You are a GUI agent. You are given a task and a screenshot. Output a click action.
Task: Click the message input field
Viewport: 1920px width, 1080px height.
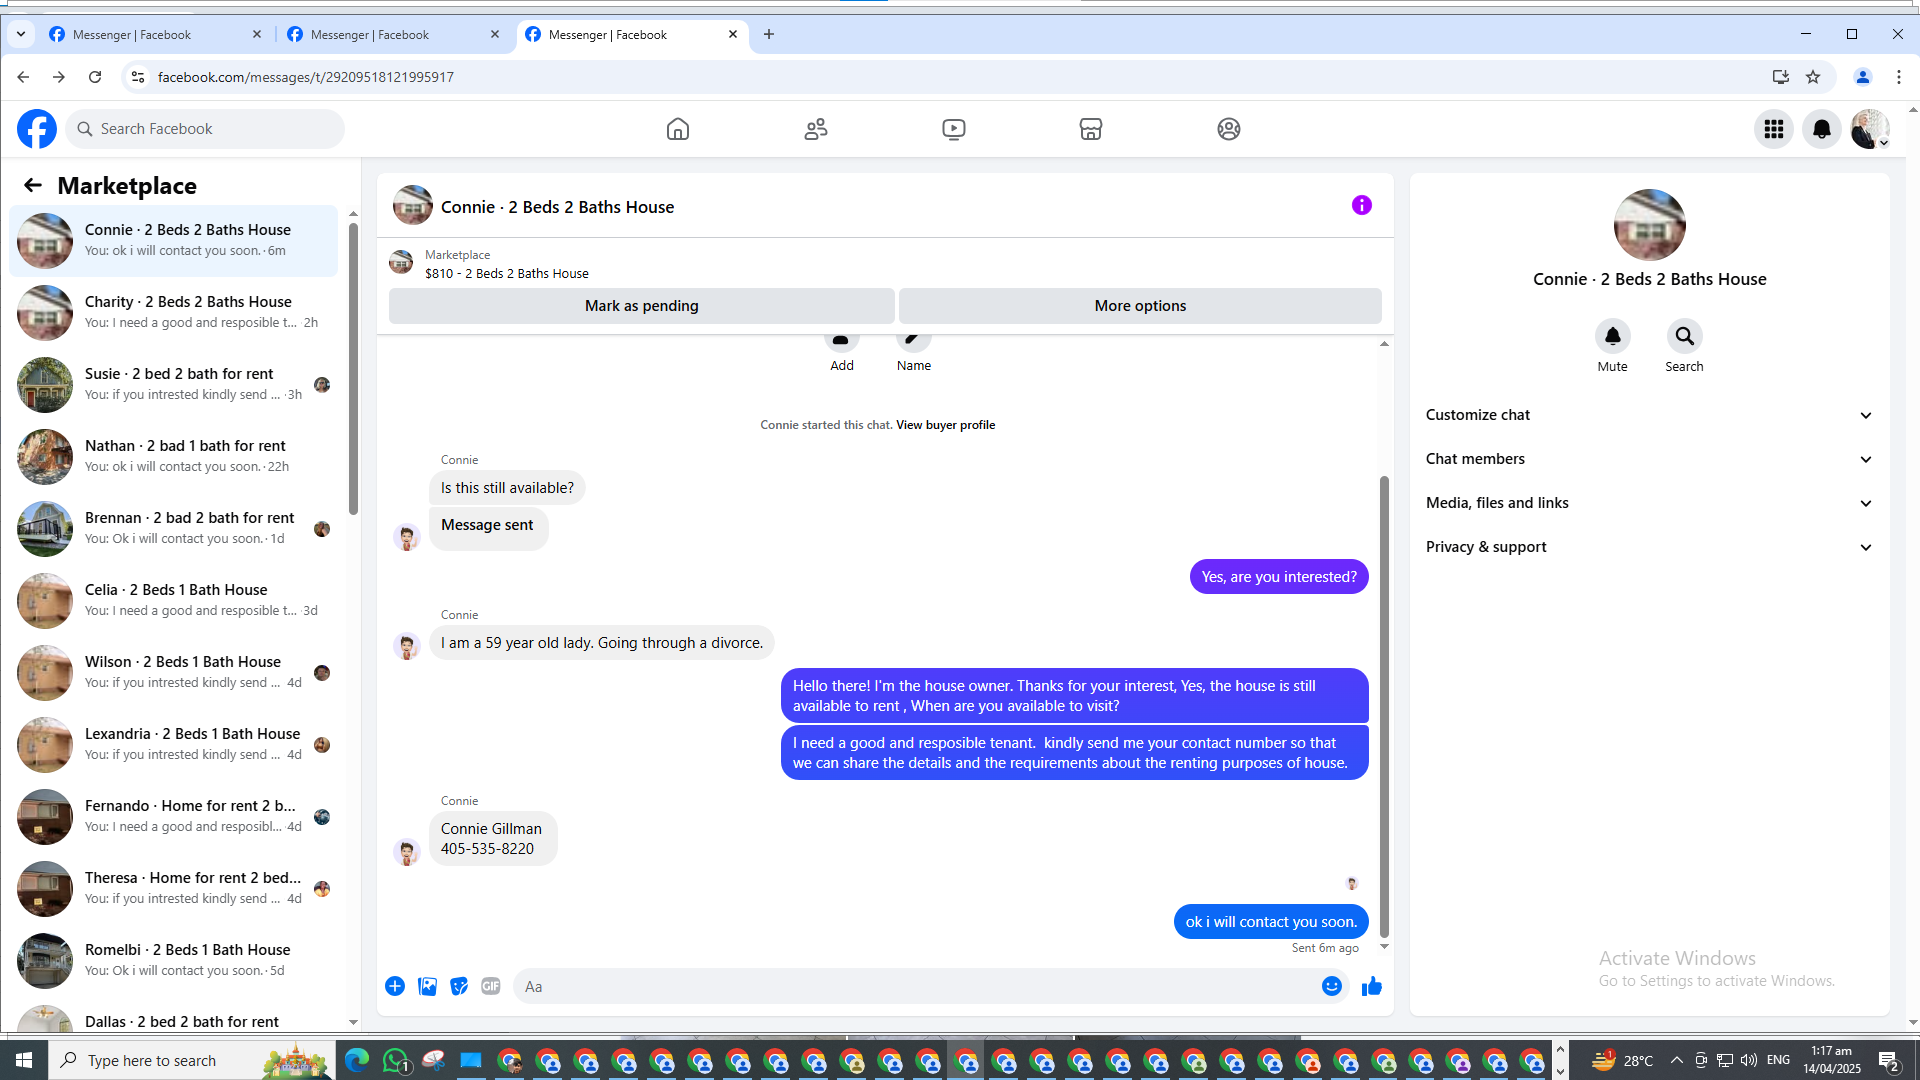coord(915,986)
